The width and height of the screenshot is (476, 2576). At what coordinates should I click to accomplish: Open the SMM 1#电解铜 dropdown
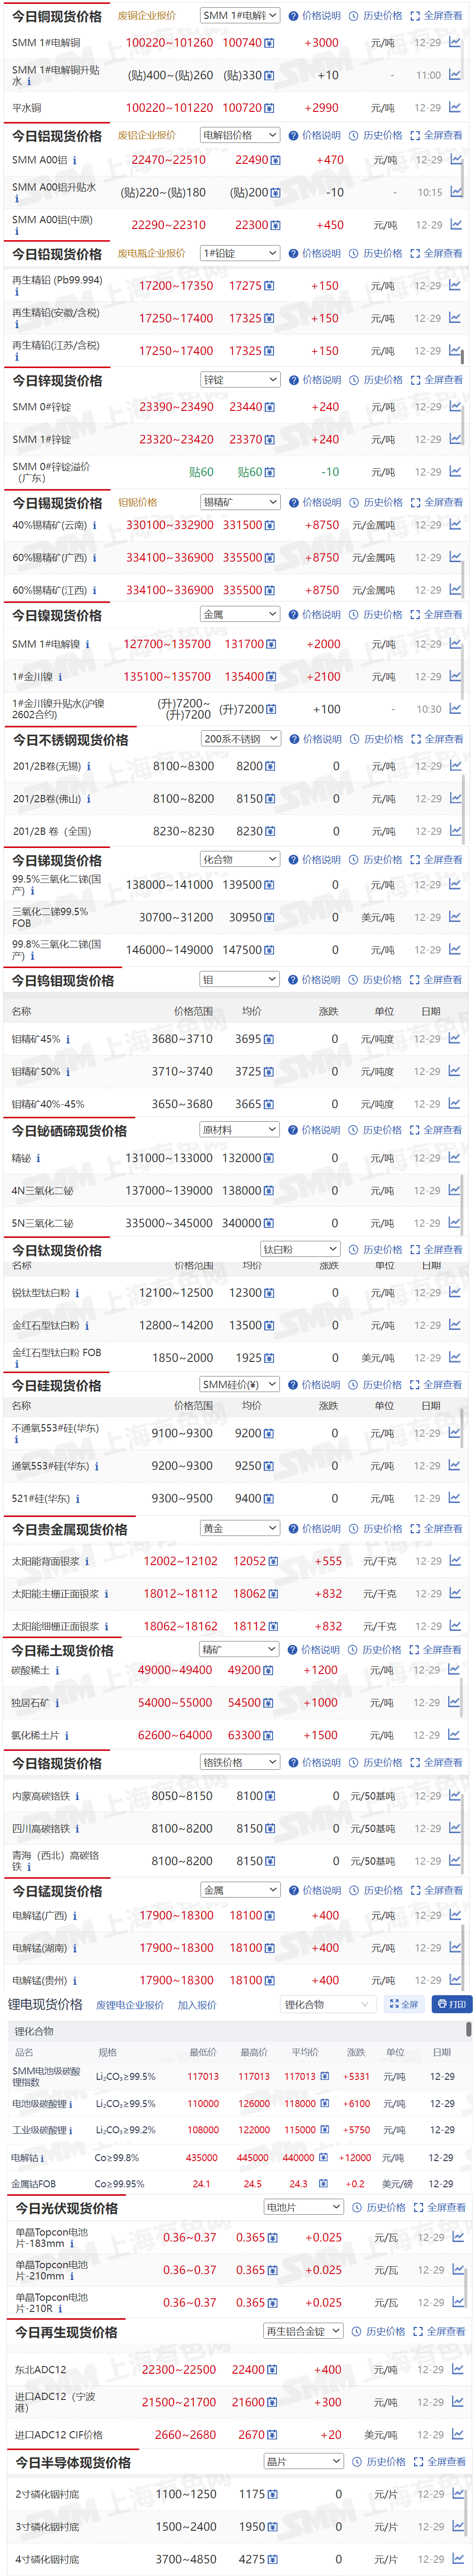(239, 16)
